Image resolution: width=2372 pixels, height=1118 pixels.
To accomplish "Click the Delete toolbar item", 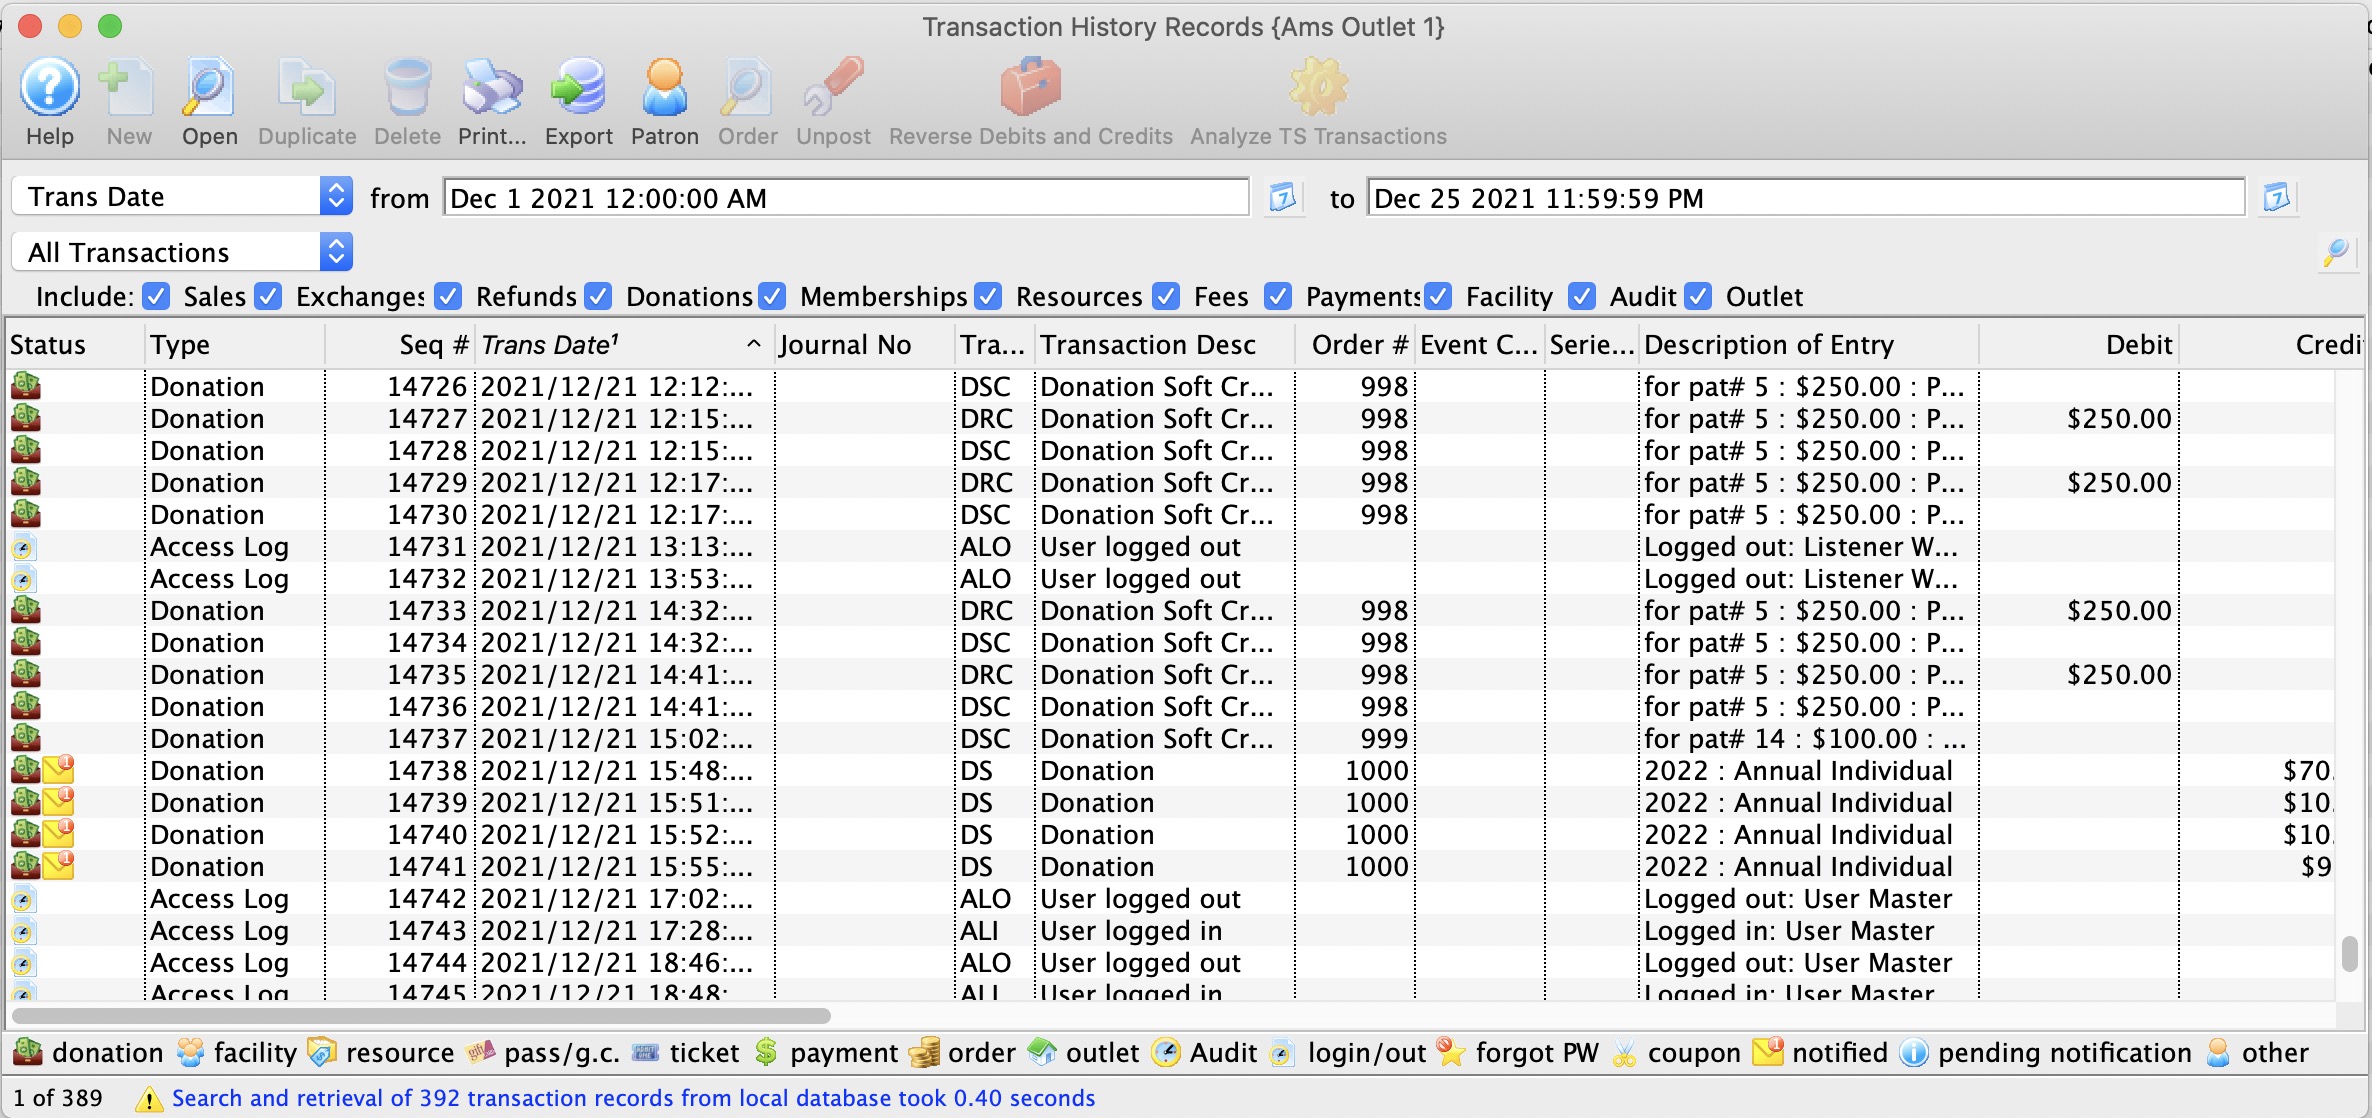I will pos(406,100).
